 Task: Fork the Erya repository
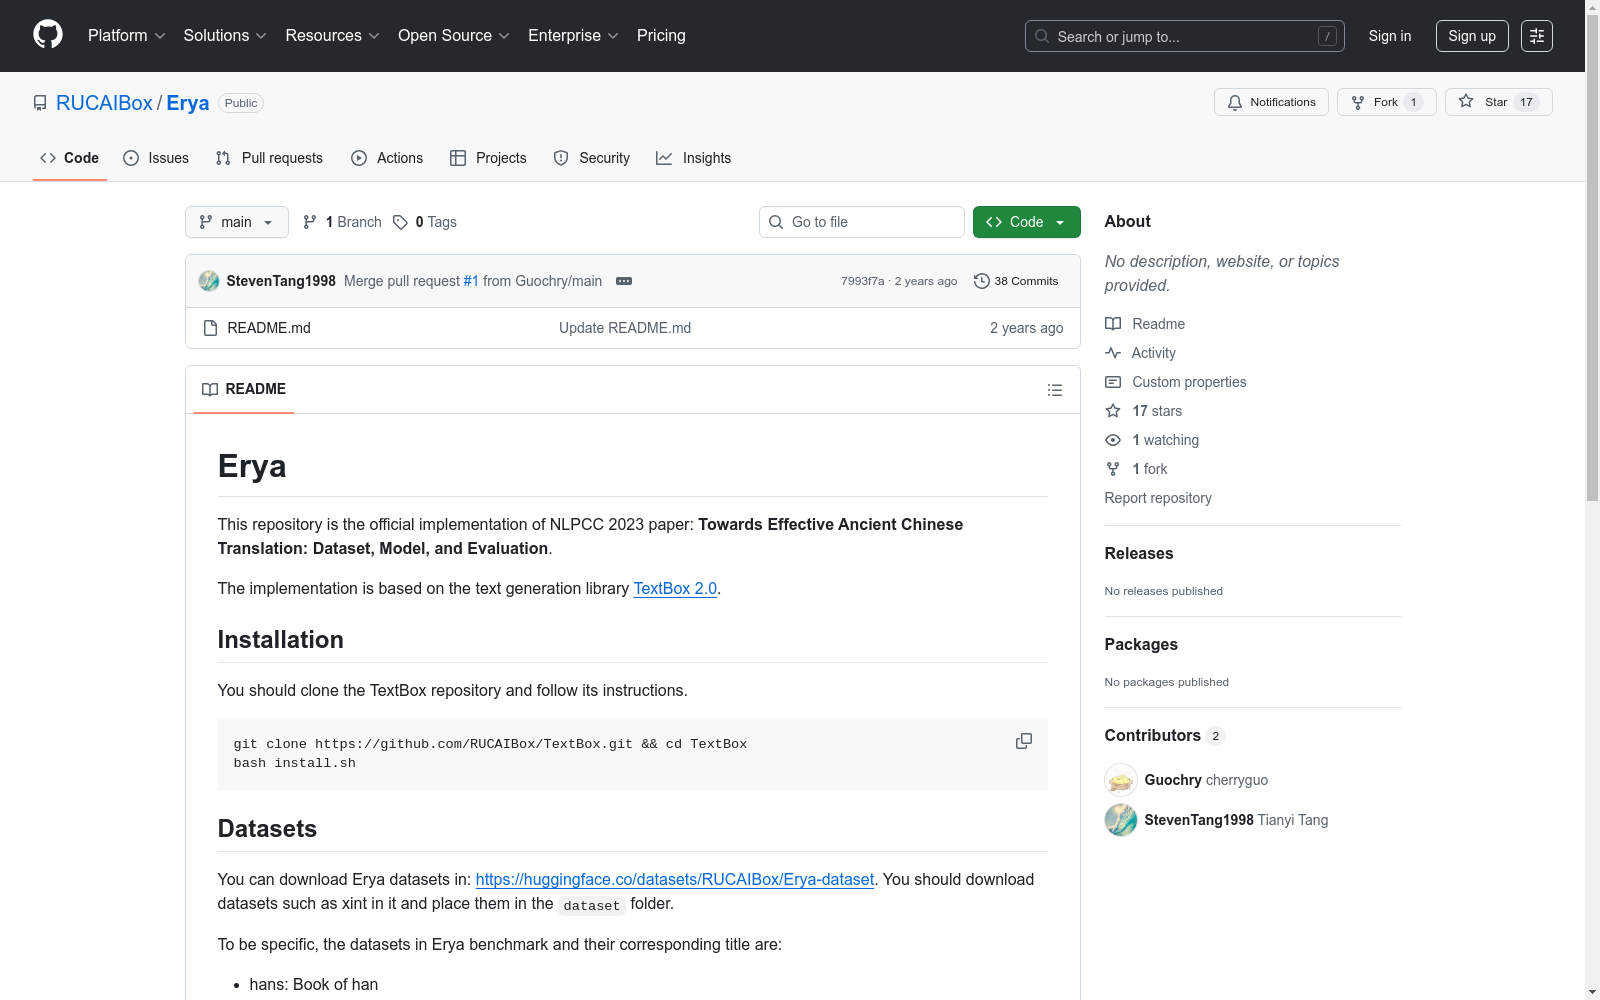[1385, 102]
